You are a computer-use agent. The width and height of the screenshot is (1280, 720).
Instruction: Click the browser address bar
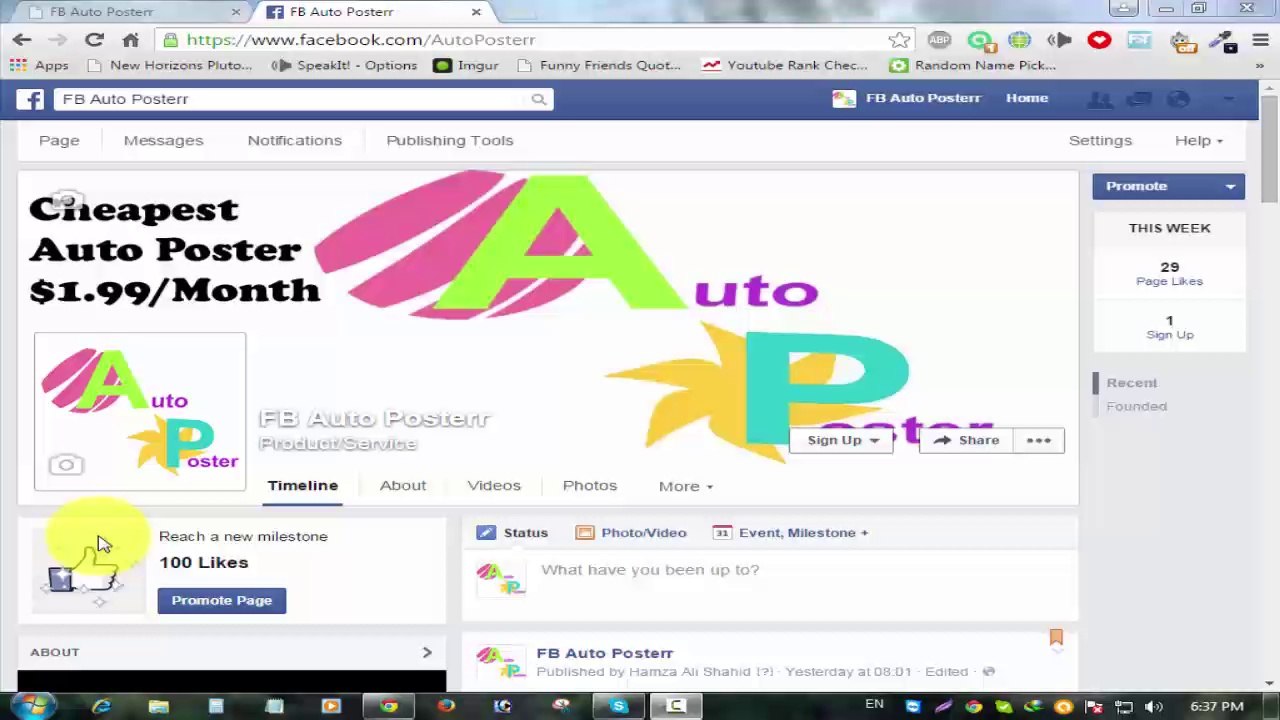[x=536, y=40]
